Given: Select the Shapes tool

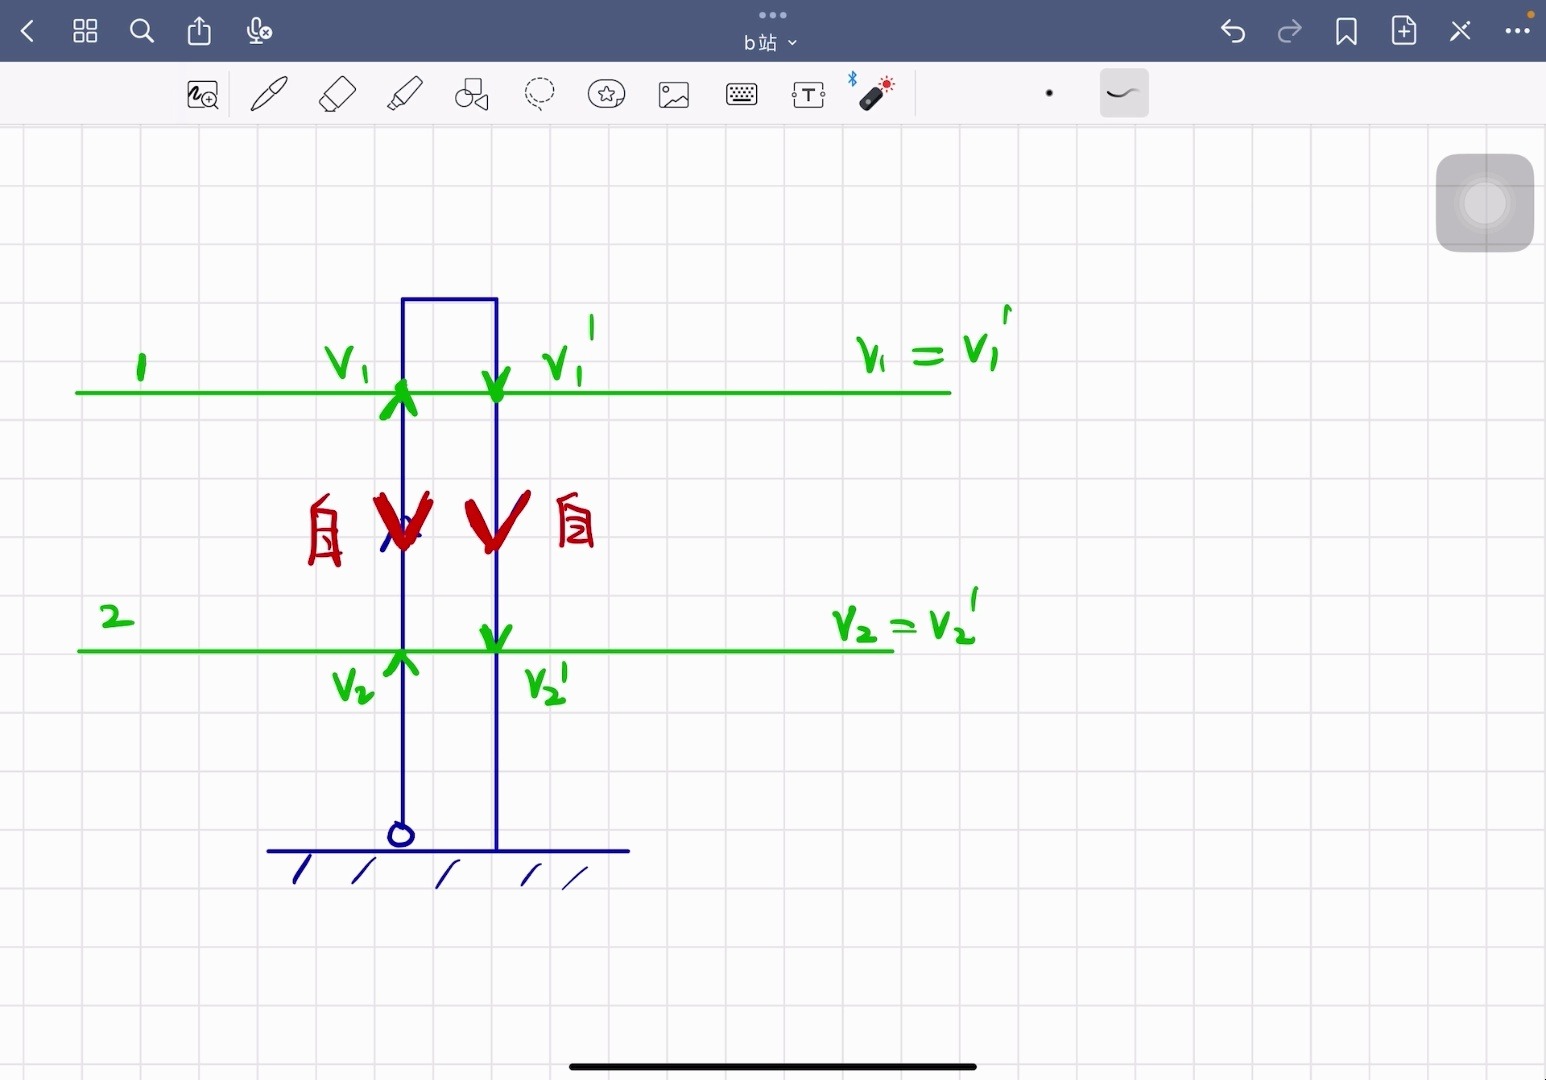Looking at the screenshot, I should [472, 94].
